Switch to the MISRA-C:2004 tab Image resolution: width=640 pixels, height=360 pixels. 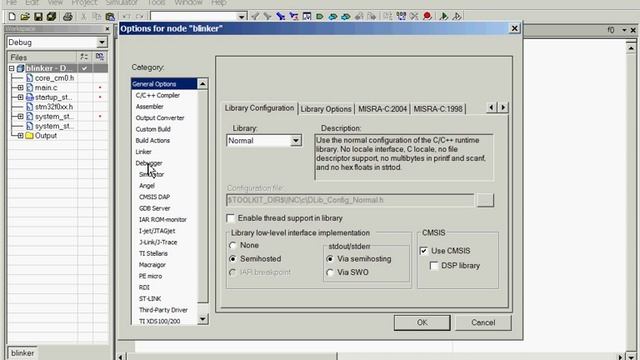382,109
